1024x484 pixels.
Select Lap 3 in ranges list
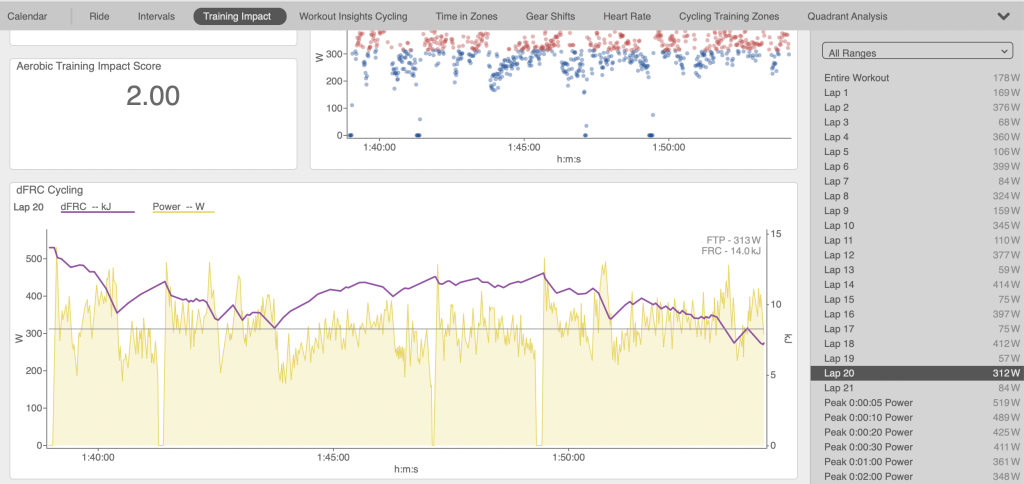pos(917,122)
